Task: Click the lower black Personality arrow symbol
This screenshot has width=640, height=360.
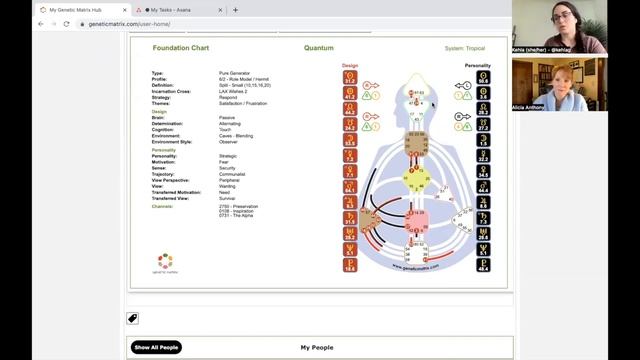Action: pos(463,117)
